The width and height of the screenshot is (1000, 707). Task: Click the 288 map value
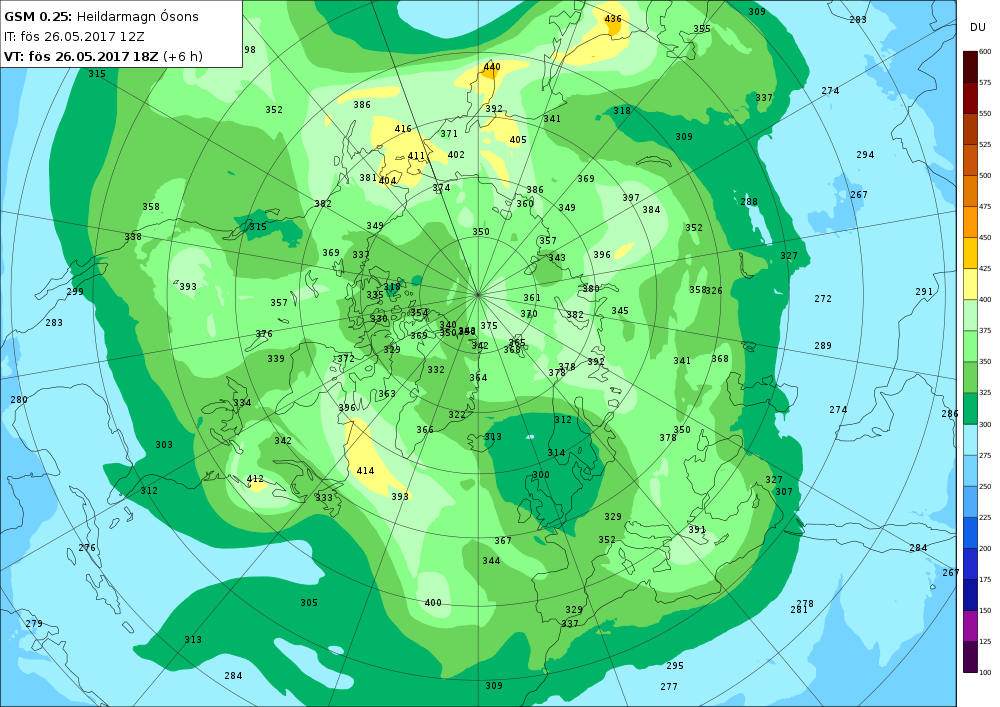(x=749, y=202)
